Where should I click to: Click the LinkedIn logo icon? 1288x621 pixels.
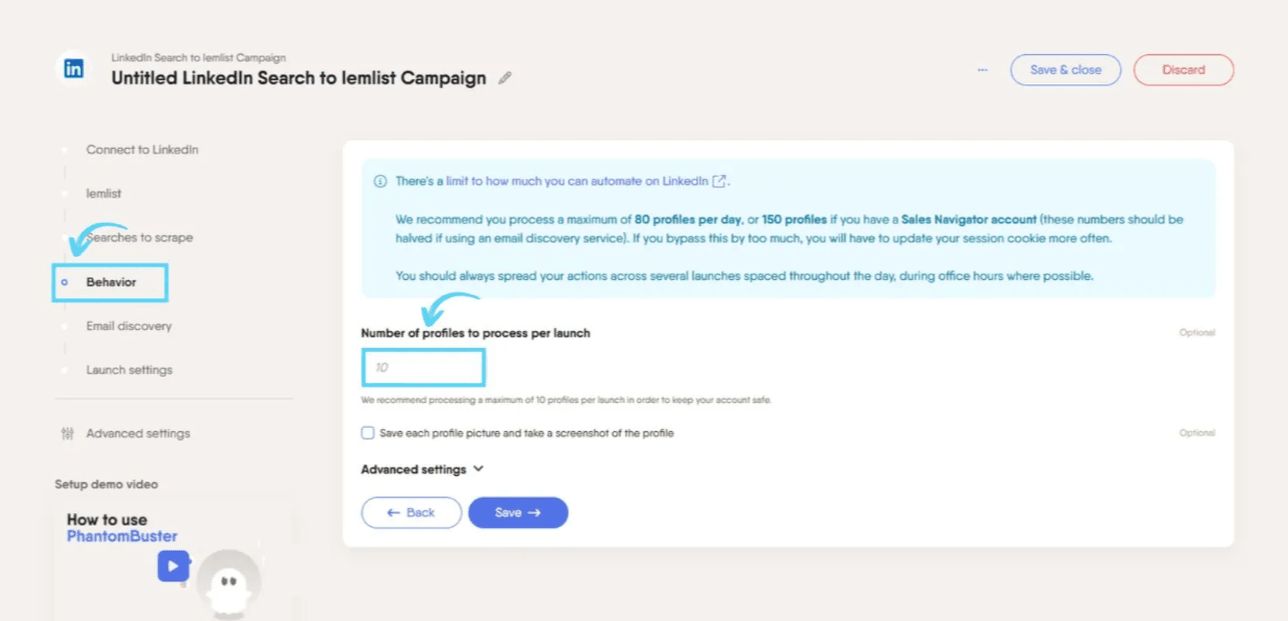point(73,69)
